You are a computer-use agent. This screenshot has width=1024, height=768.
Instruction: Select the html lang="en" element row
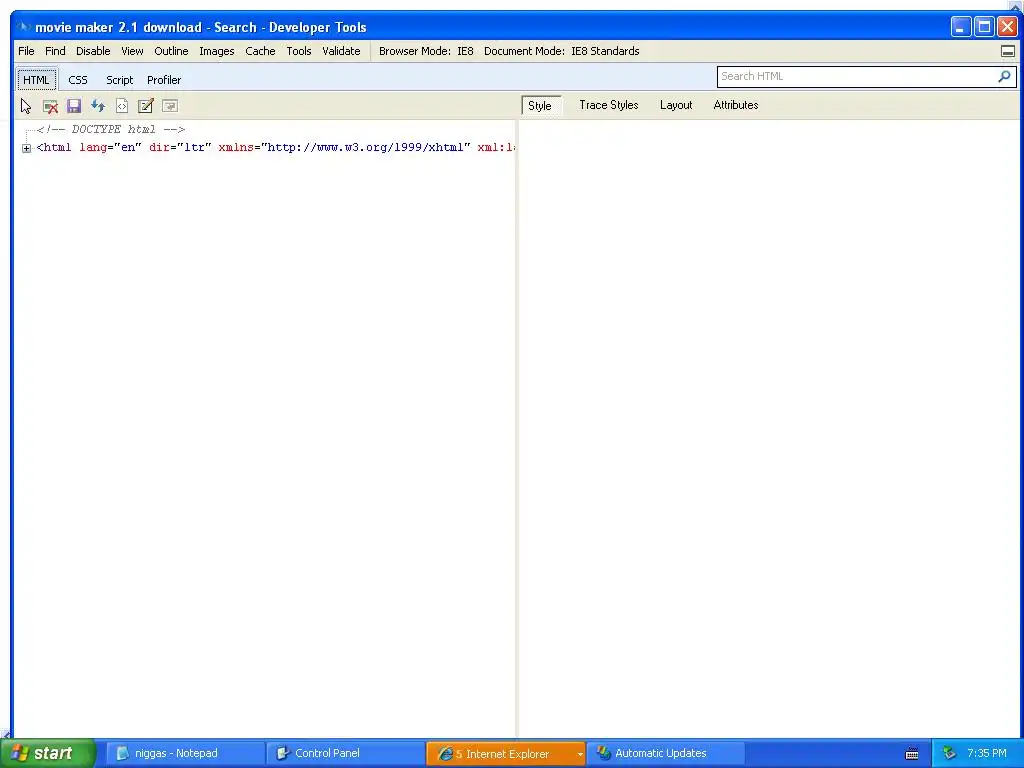(x=276, y=148)
